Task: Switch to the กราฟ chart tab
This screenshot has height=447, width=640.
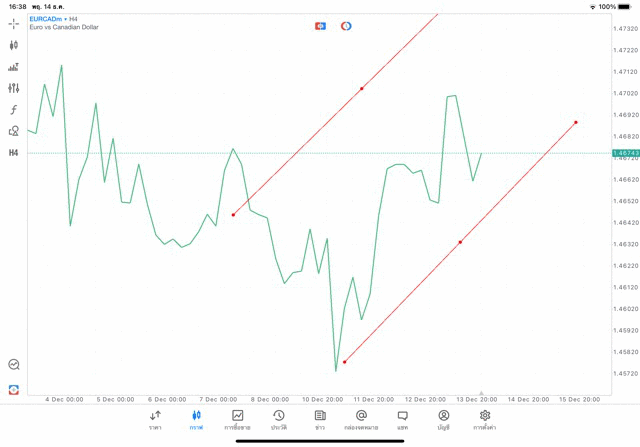Action: point(196,420)
